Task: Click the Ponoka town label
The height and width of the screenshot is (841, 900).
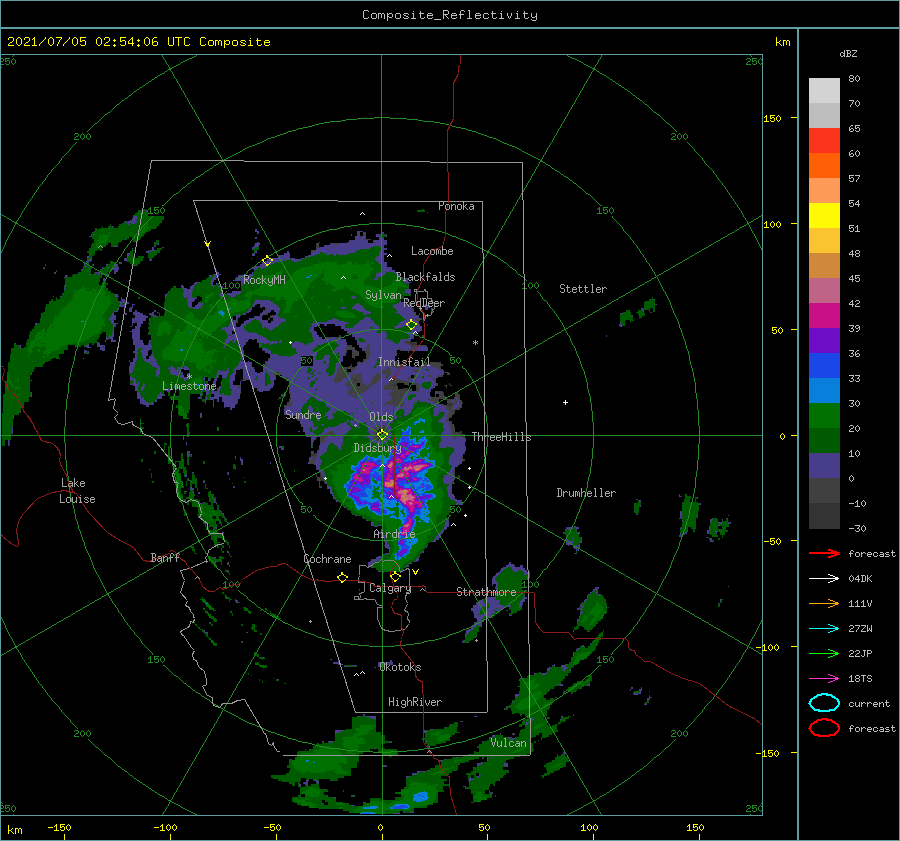Action: click(456, 206)
